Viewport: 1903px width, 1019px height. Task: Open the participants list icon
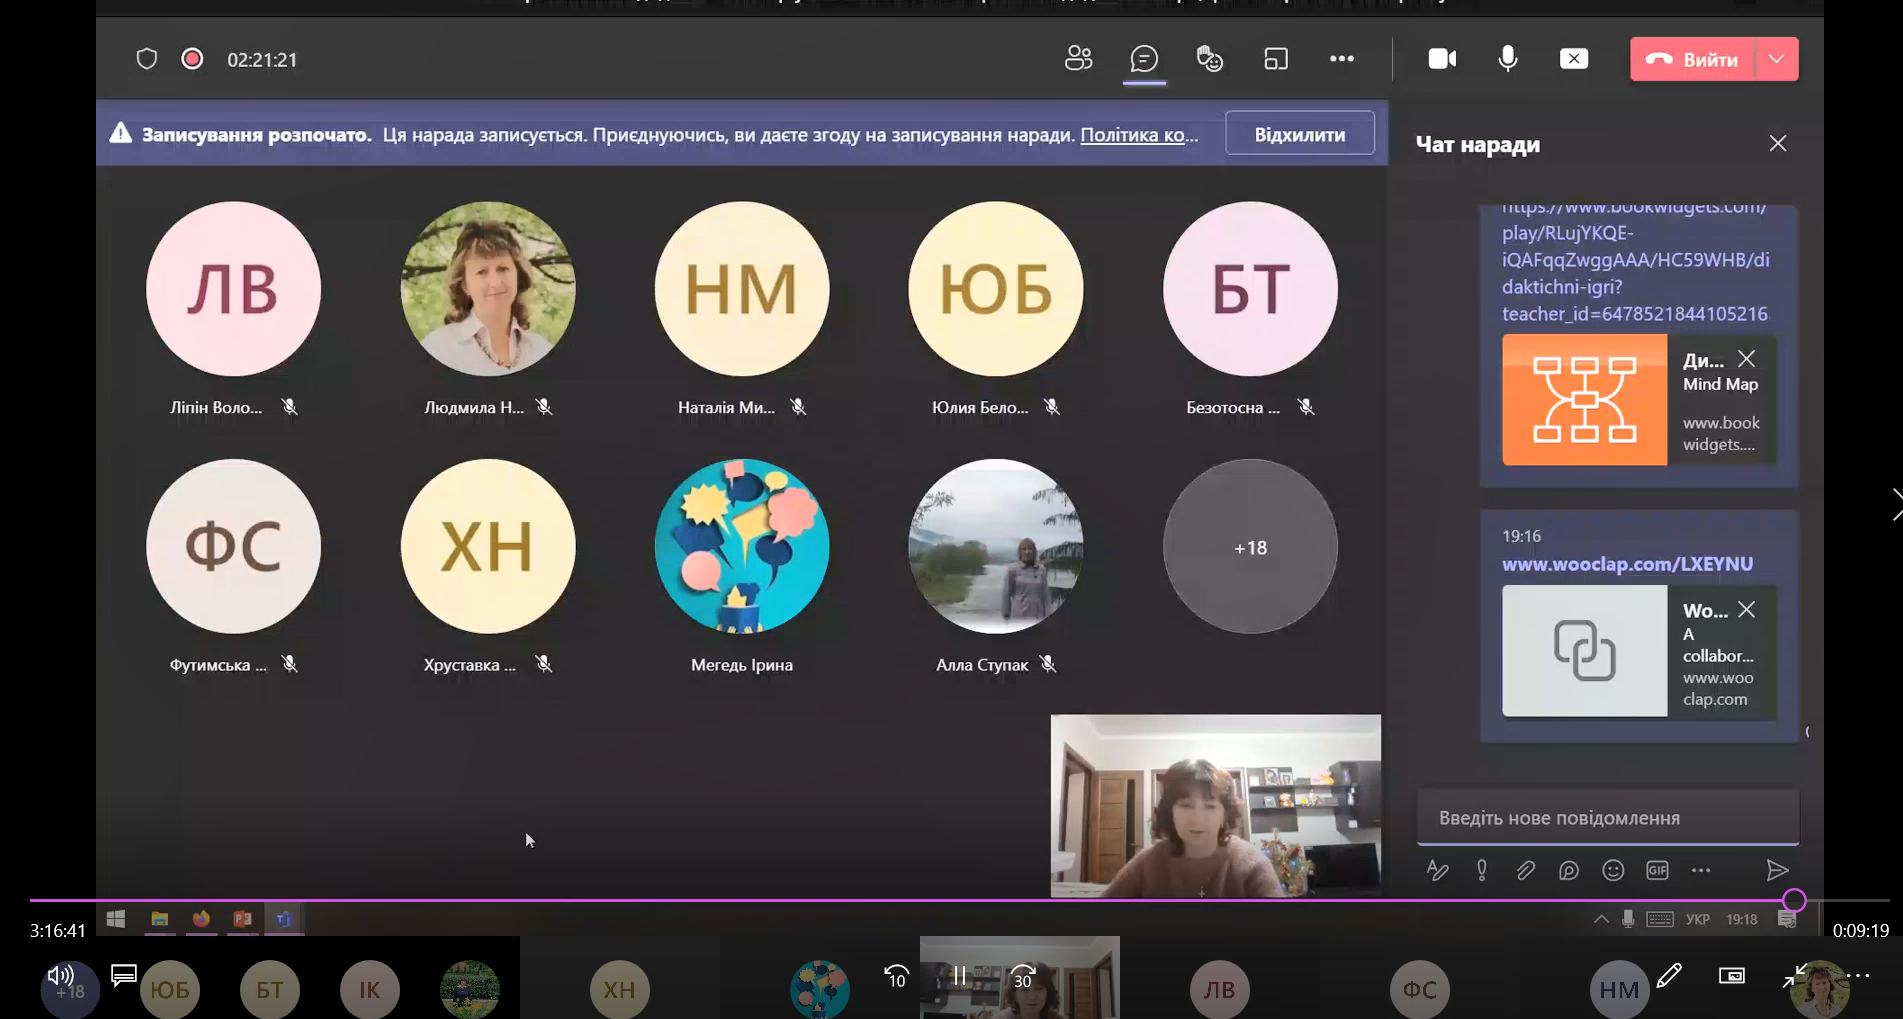1078,59
